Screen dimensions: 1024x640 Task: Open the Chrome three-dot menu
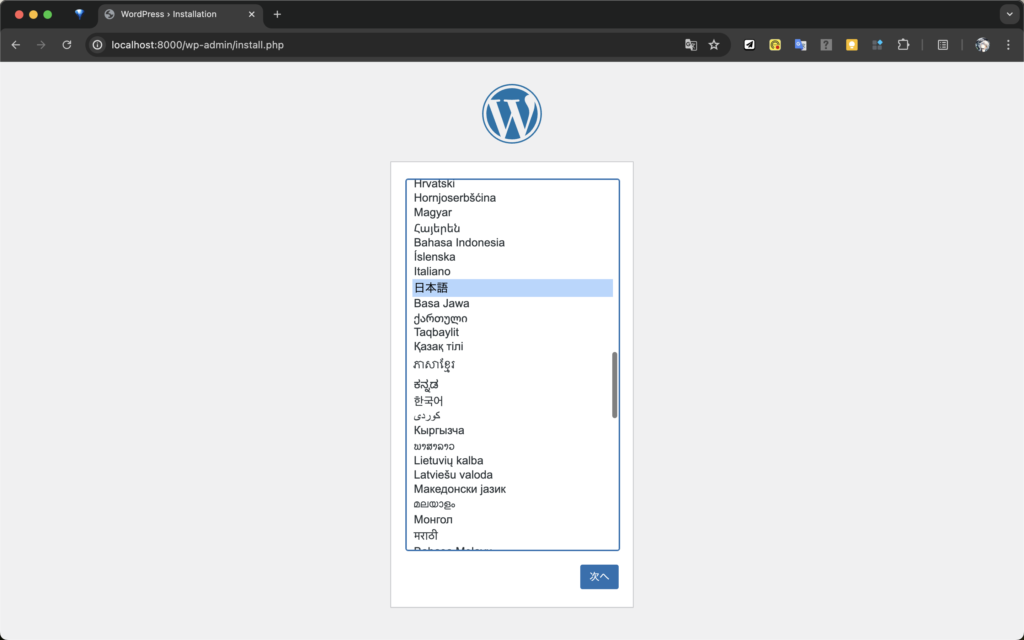1008,45
